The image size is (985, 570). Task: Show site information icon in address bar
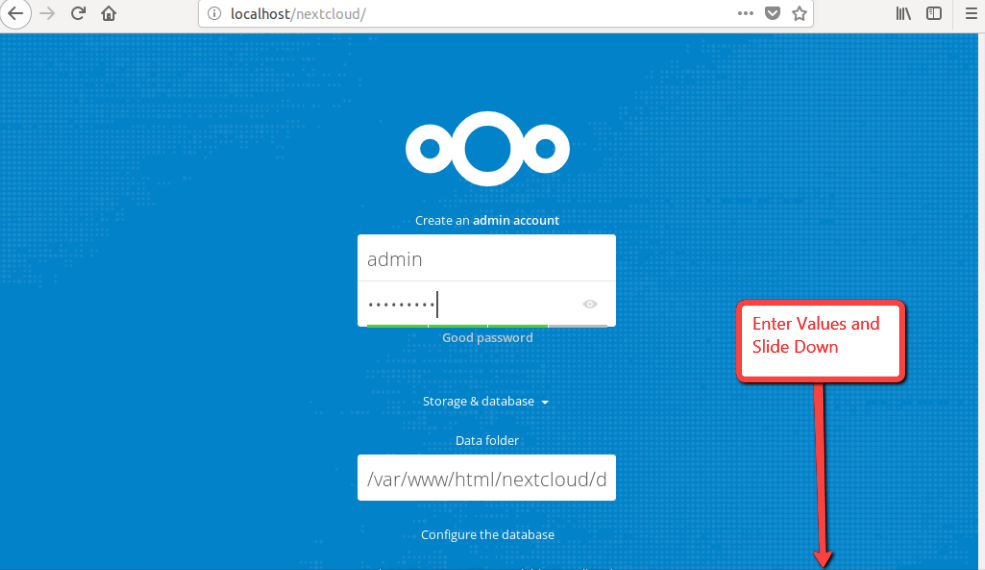[x=214, y=13]
